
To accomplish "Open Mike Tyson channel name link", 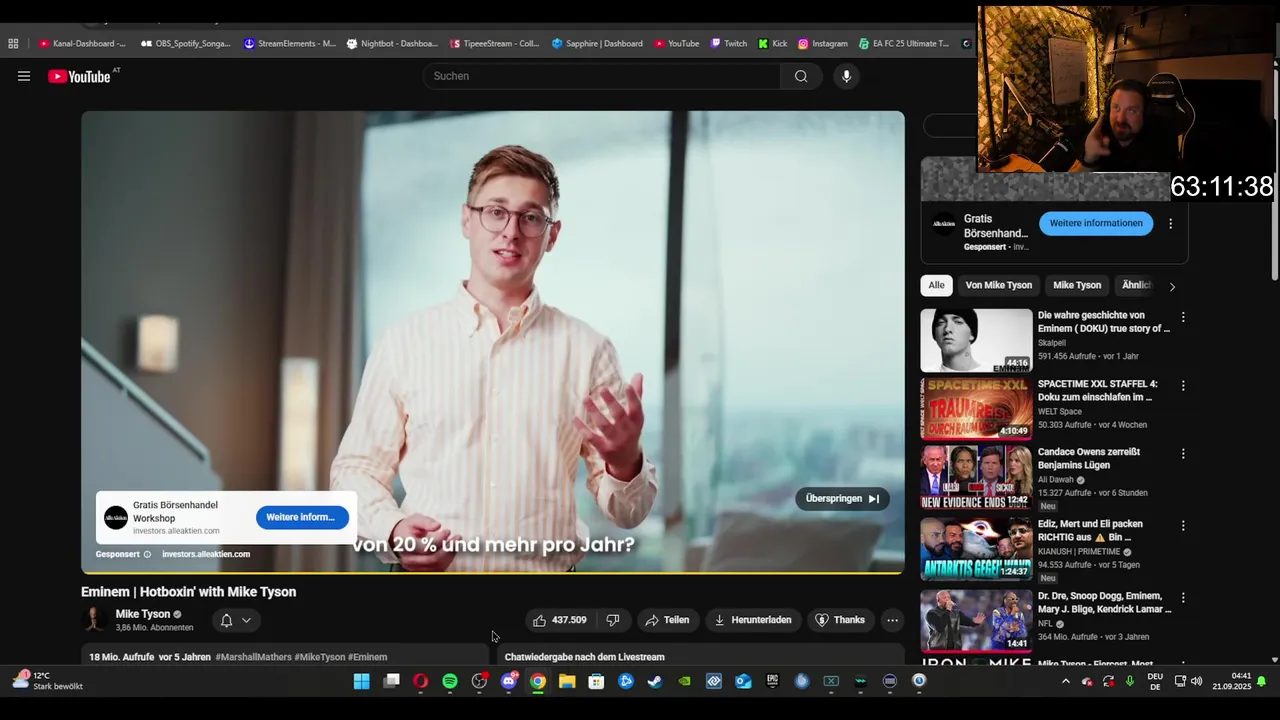I will (x=143, y=614).
